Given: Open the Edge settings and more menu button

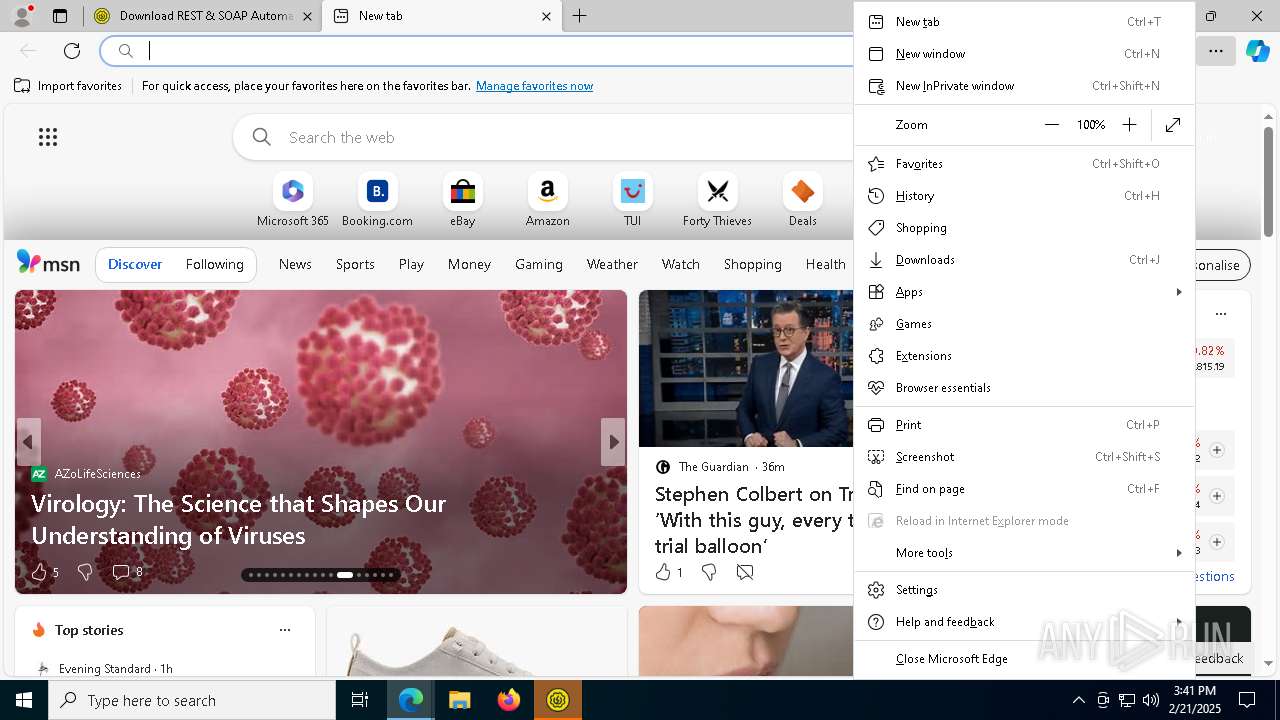Looking at the screenshot, I should click(1215, 51).
